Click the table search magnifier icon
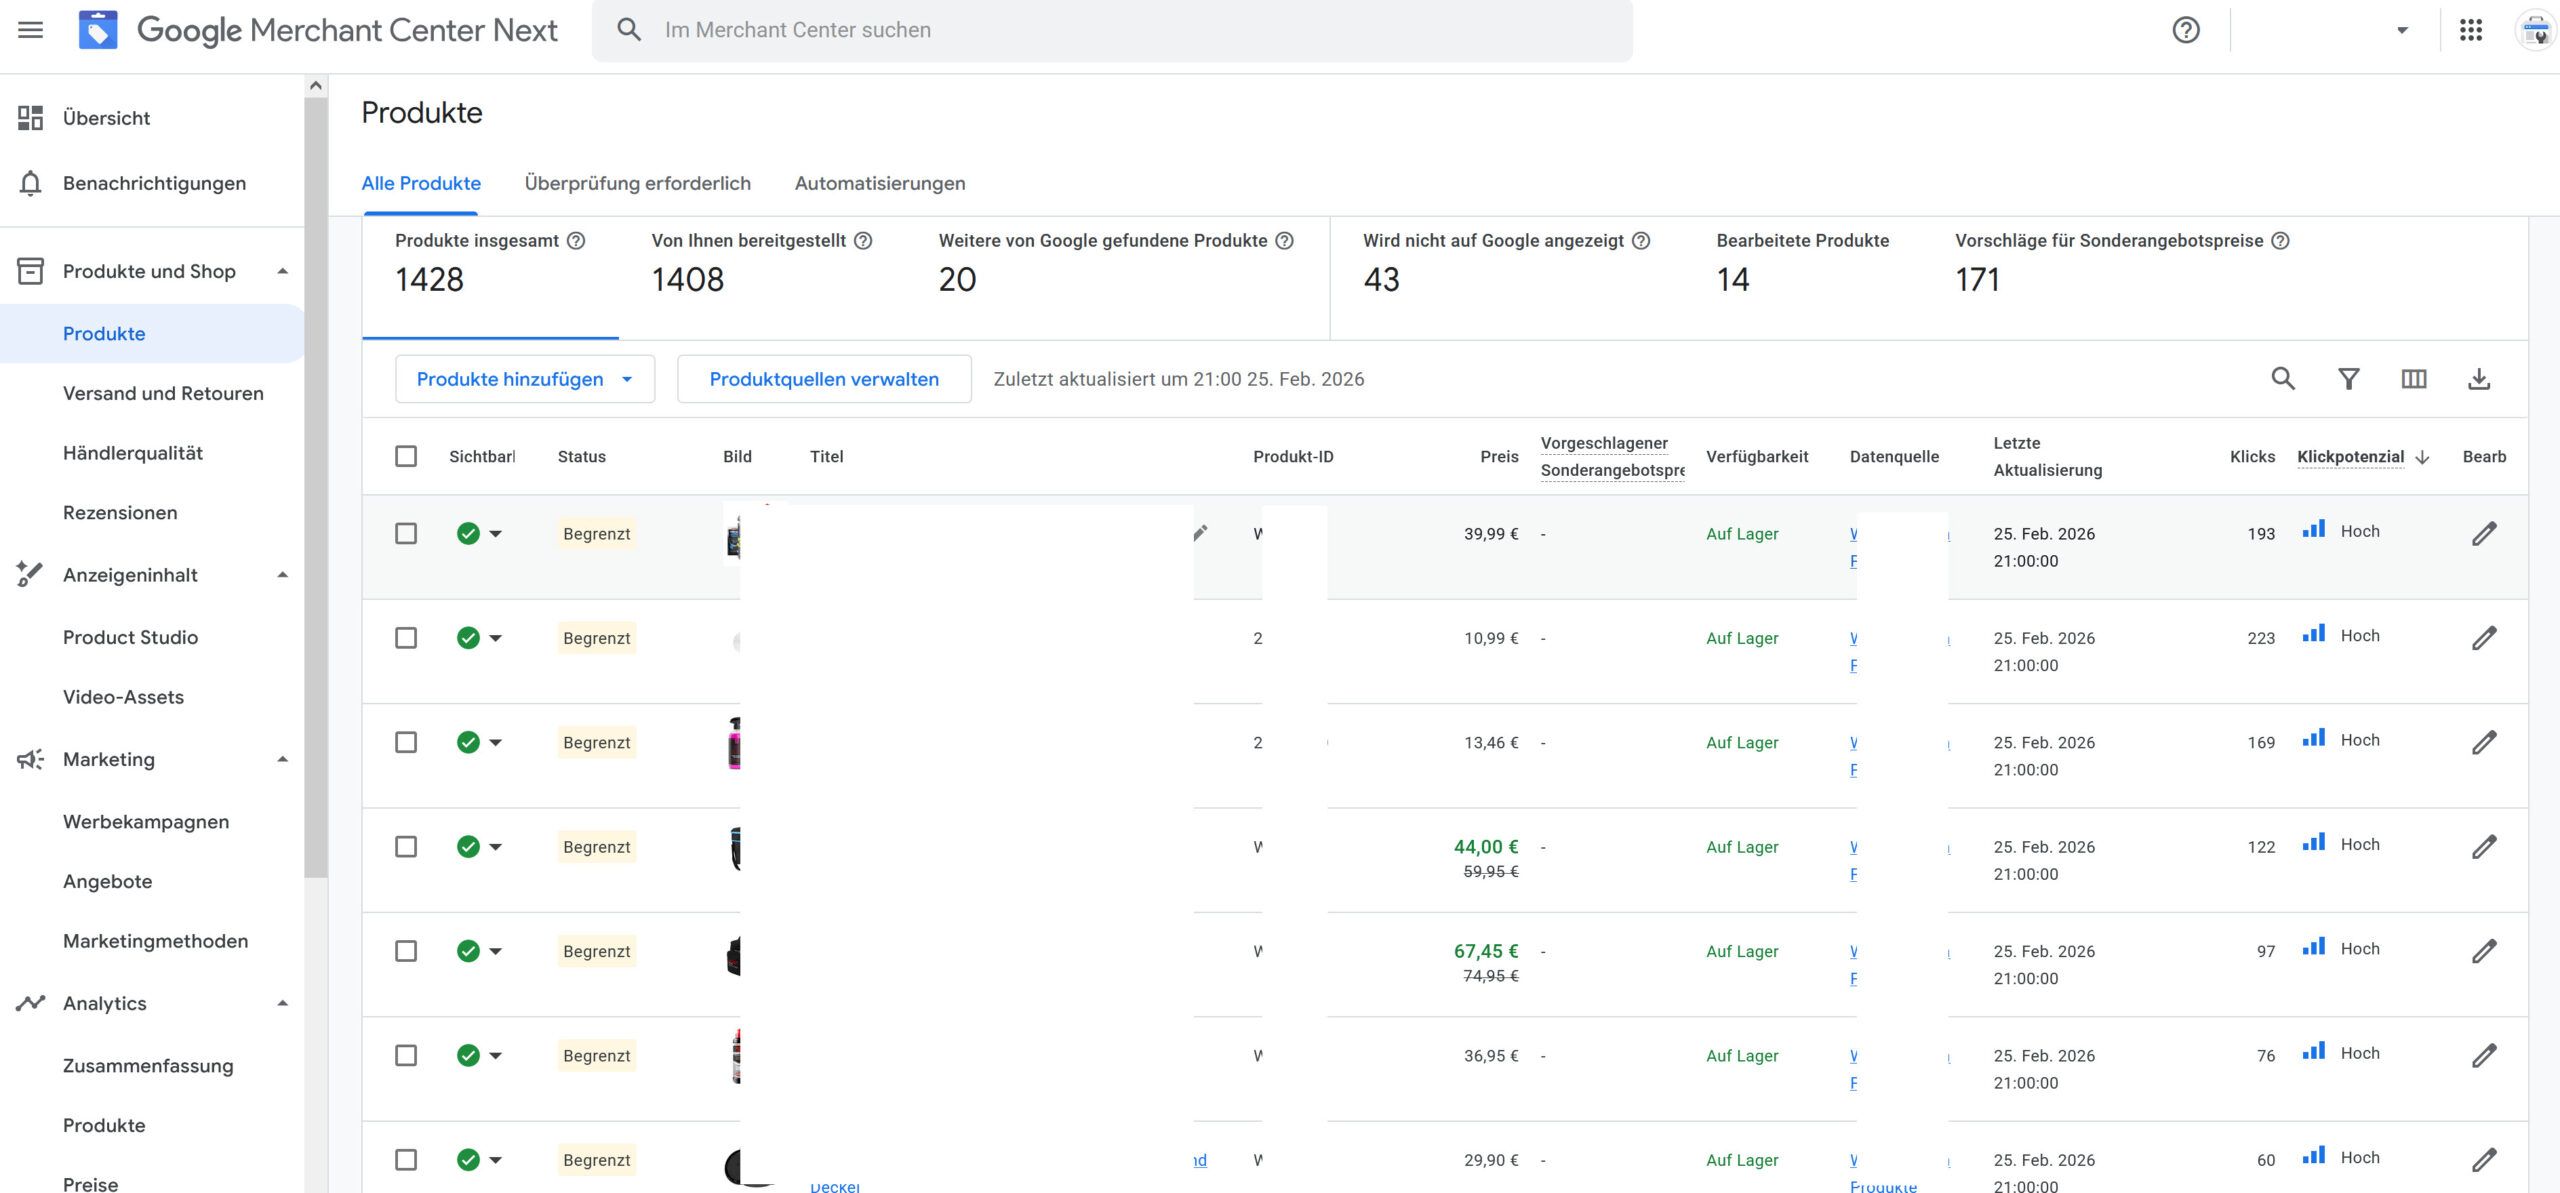 coord(2282,379)
